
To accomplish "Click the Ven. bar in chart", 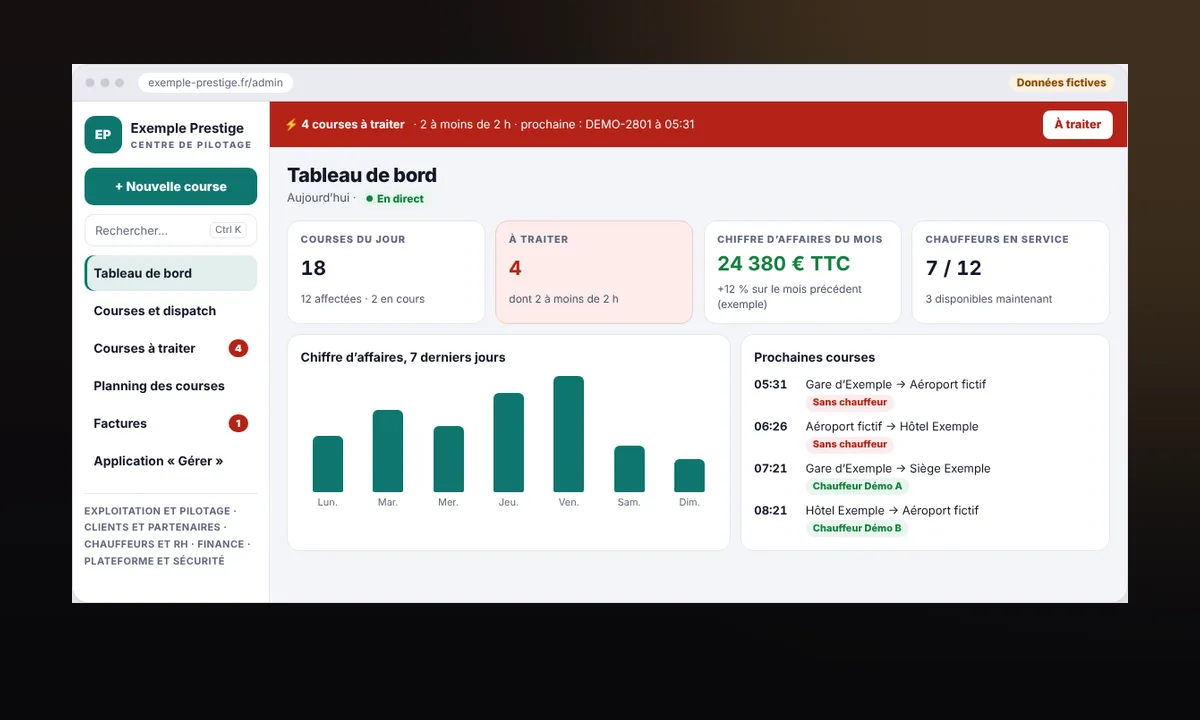I will coord(569,434).
